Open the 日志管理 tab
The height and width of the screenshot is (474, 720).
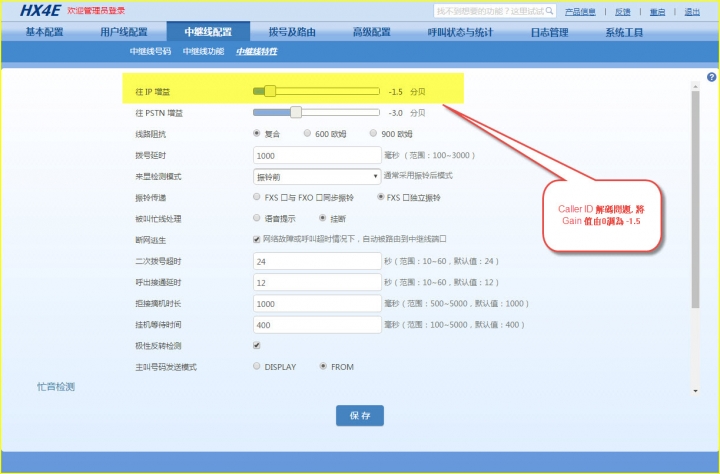(x=550, y=32)
